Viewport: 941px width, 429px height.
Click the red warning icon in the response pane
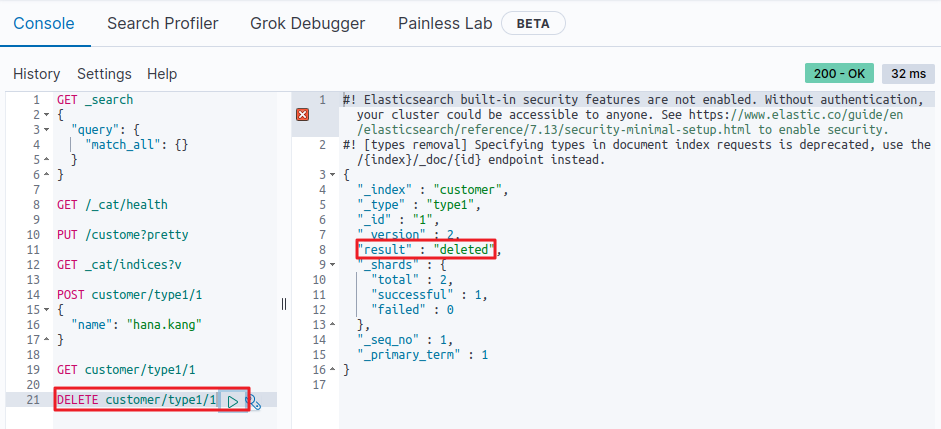[303, 115]
